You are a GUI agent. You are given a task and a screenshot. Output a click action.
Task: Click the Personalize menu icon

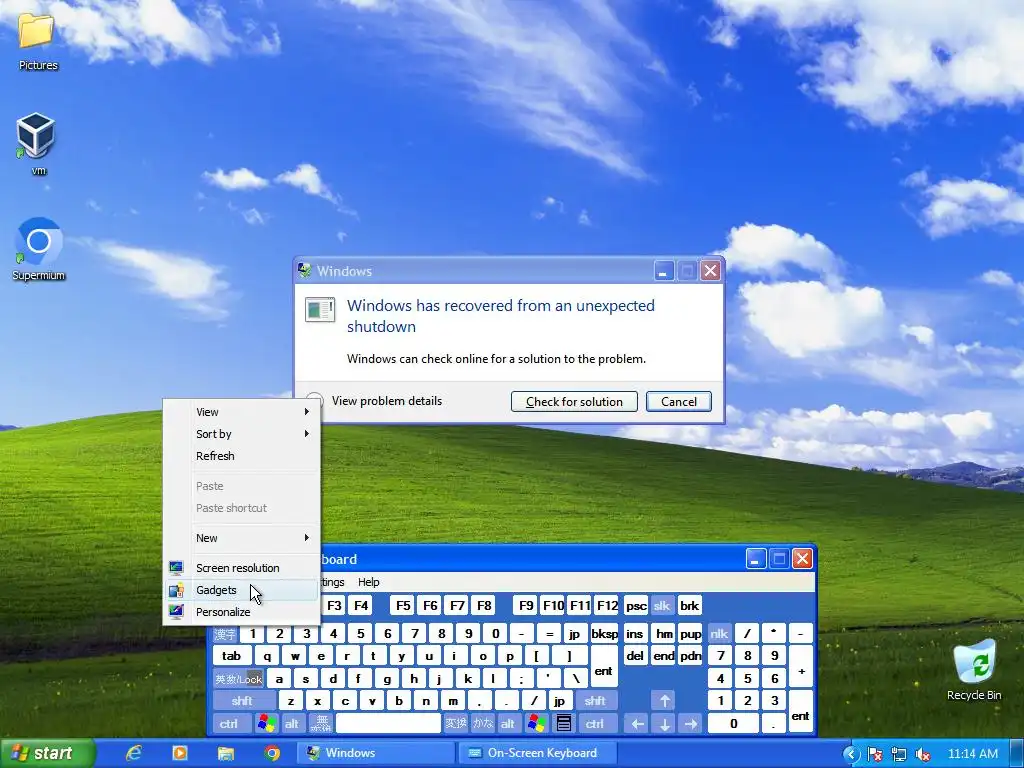click(176, 612)
